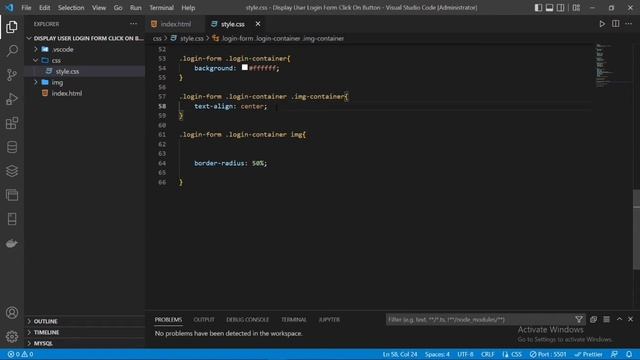
Task: Click the feedback icon in status bar
Action: (614, 354)
